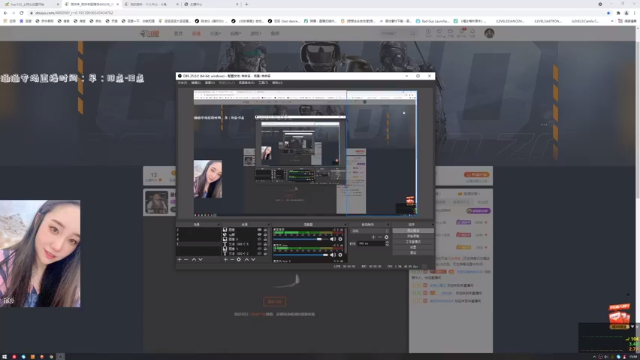Remove selected scene with minus icon
The height and width of the screenshot is (360, 640).
pyautogui.click(x=186, y=260)
